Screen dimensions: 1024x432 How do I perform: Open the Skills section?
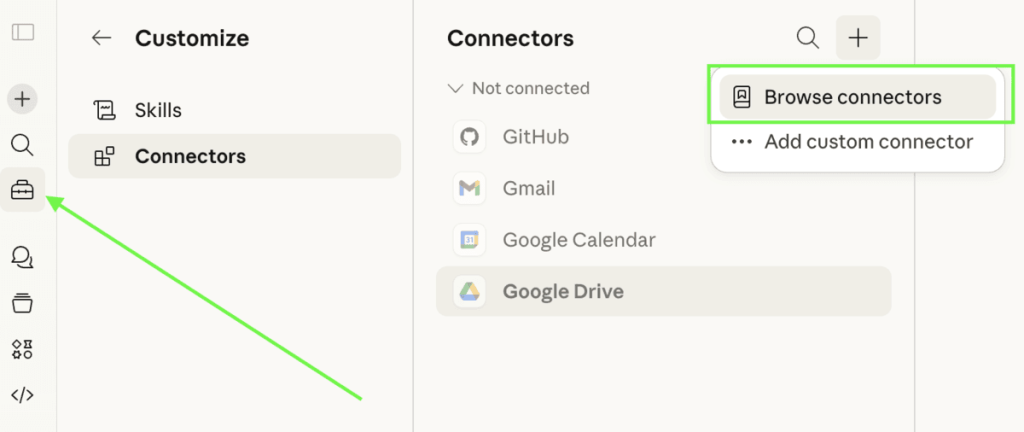coord(158,110)
